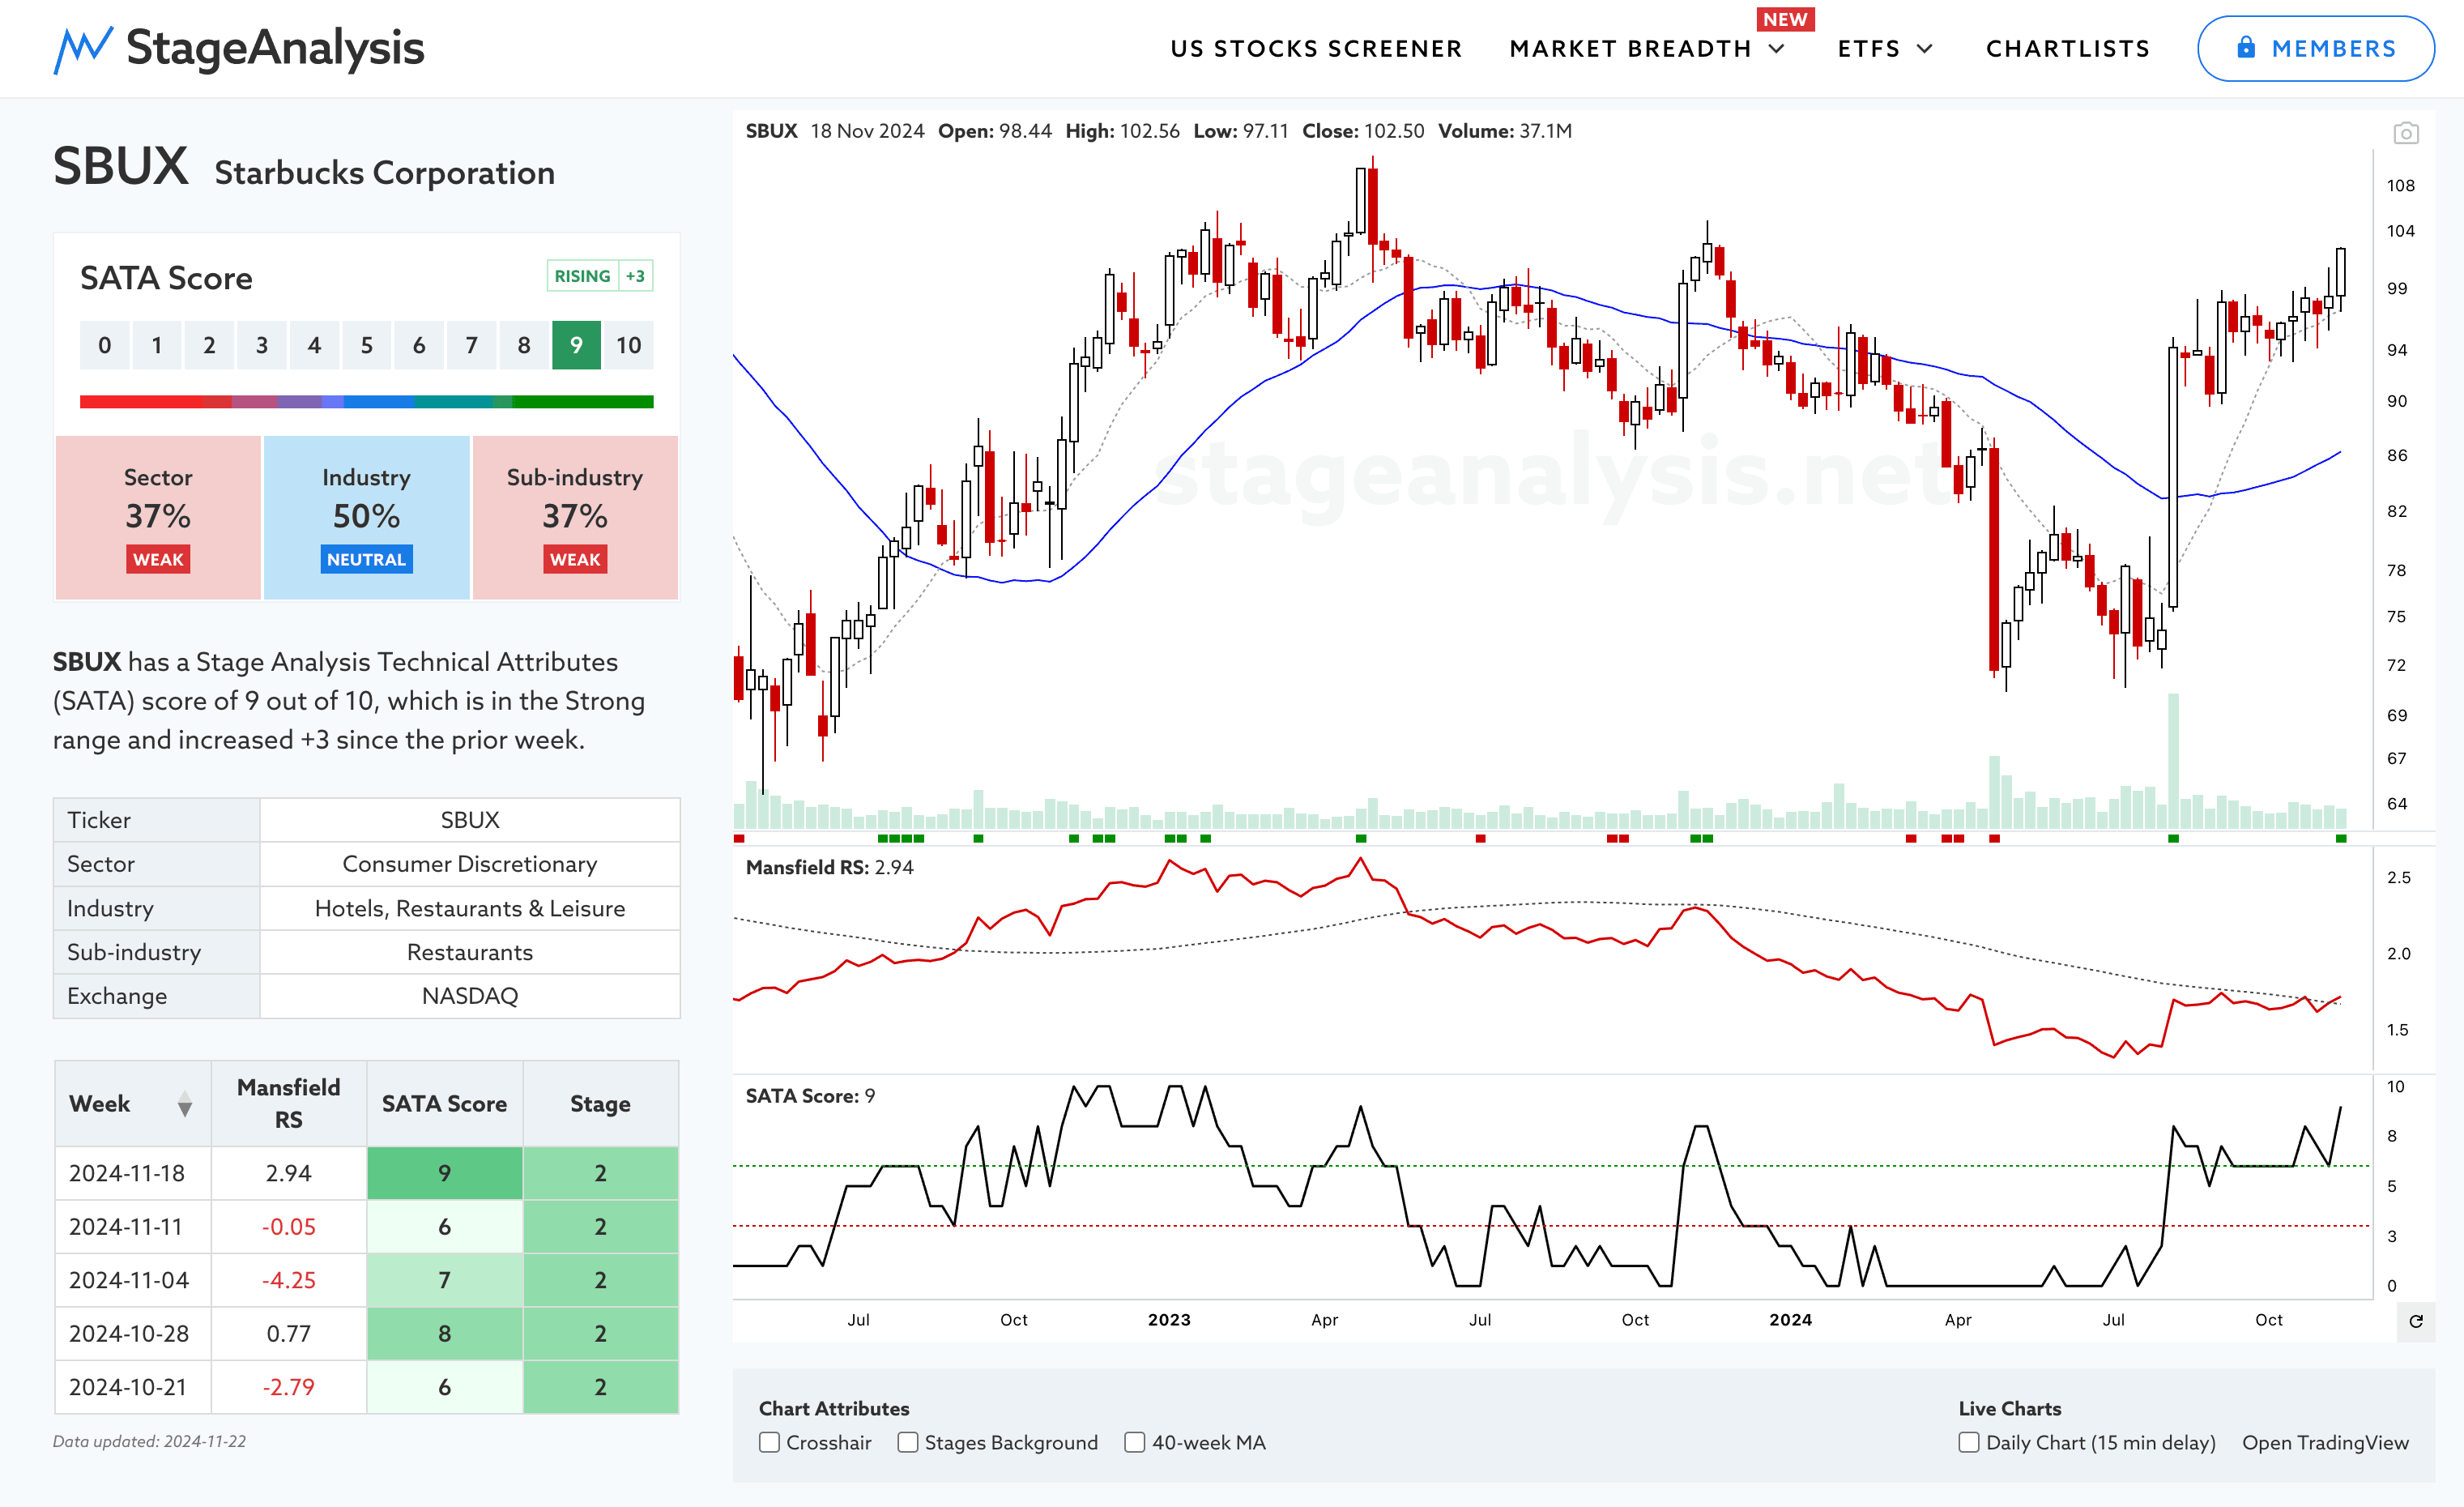Select SATA score box 10
Viewport: 2464px width, 1507px height.
pyautogui.click(x=628, y=345)
